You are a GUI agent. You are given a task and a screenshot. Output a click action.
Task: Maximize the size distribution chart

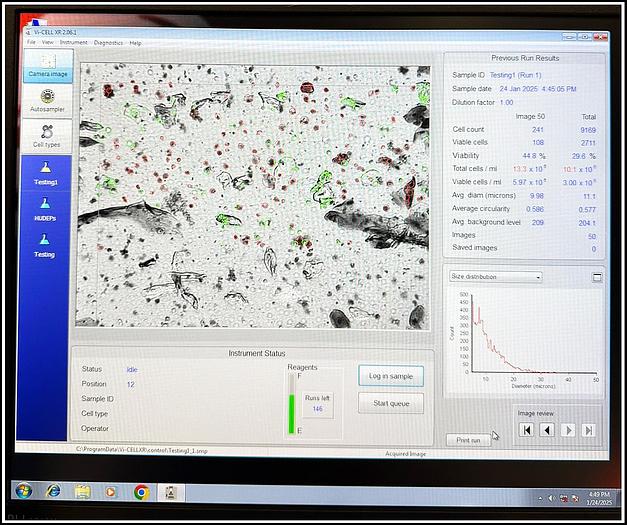tap(597, 277)
